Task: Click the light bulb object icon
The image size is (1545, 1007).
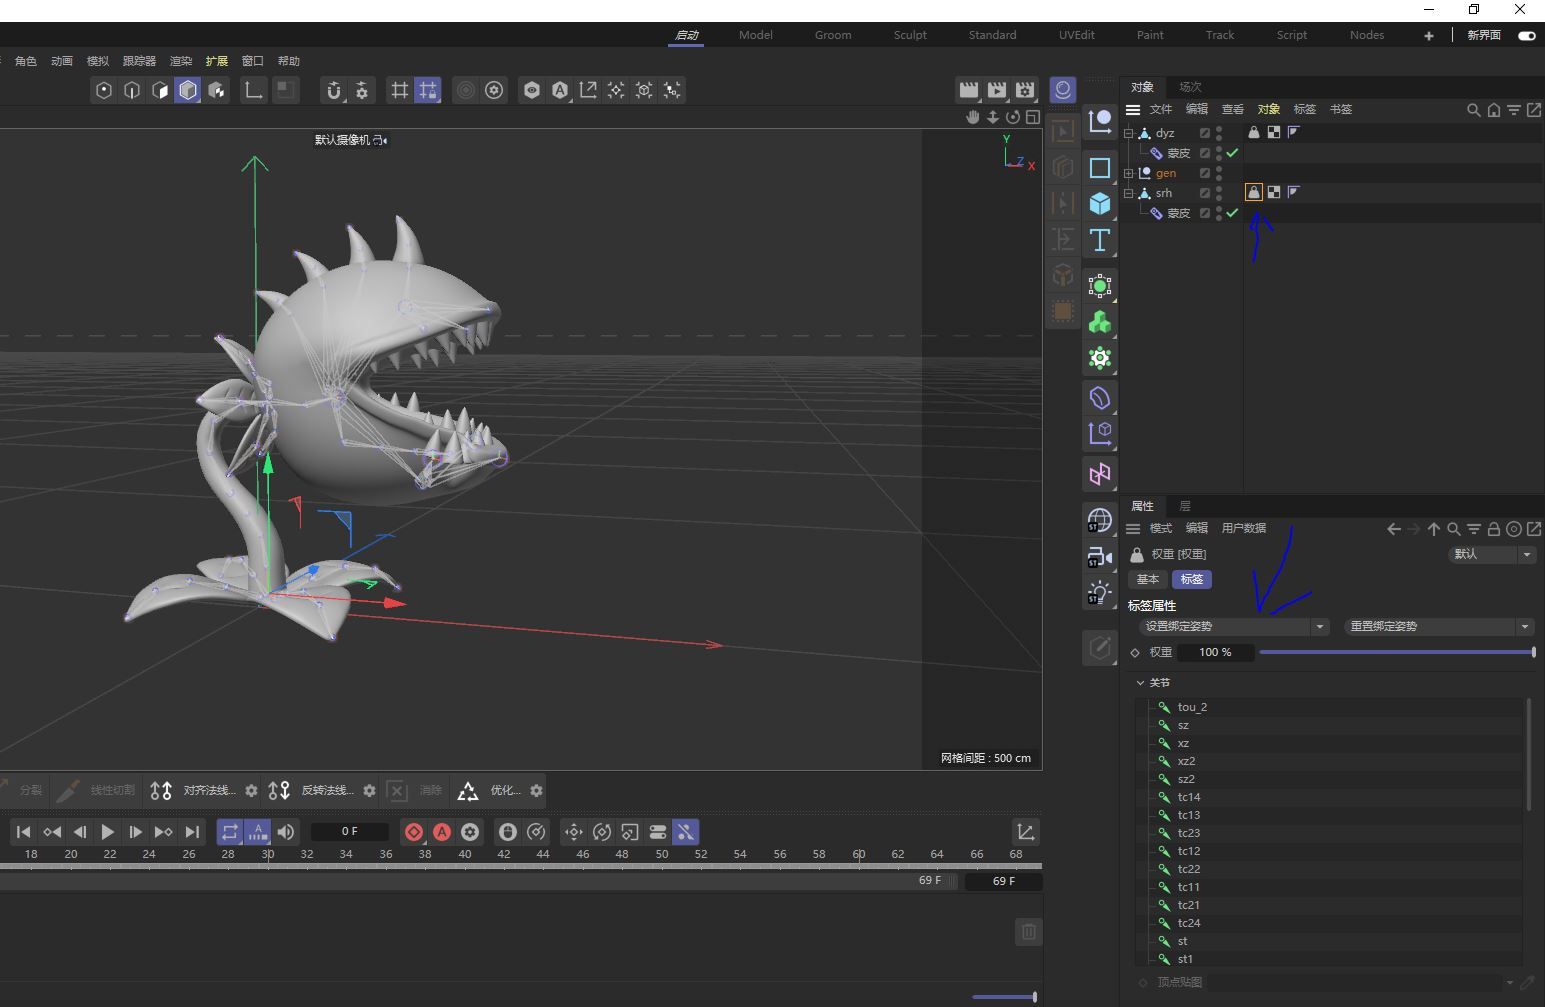Action: click(1100, 593)
